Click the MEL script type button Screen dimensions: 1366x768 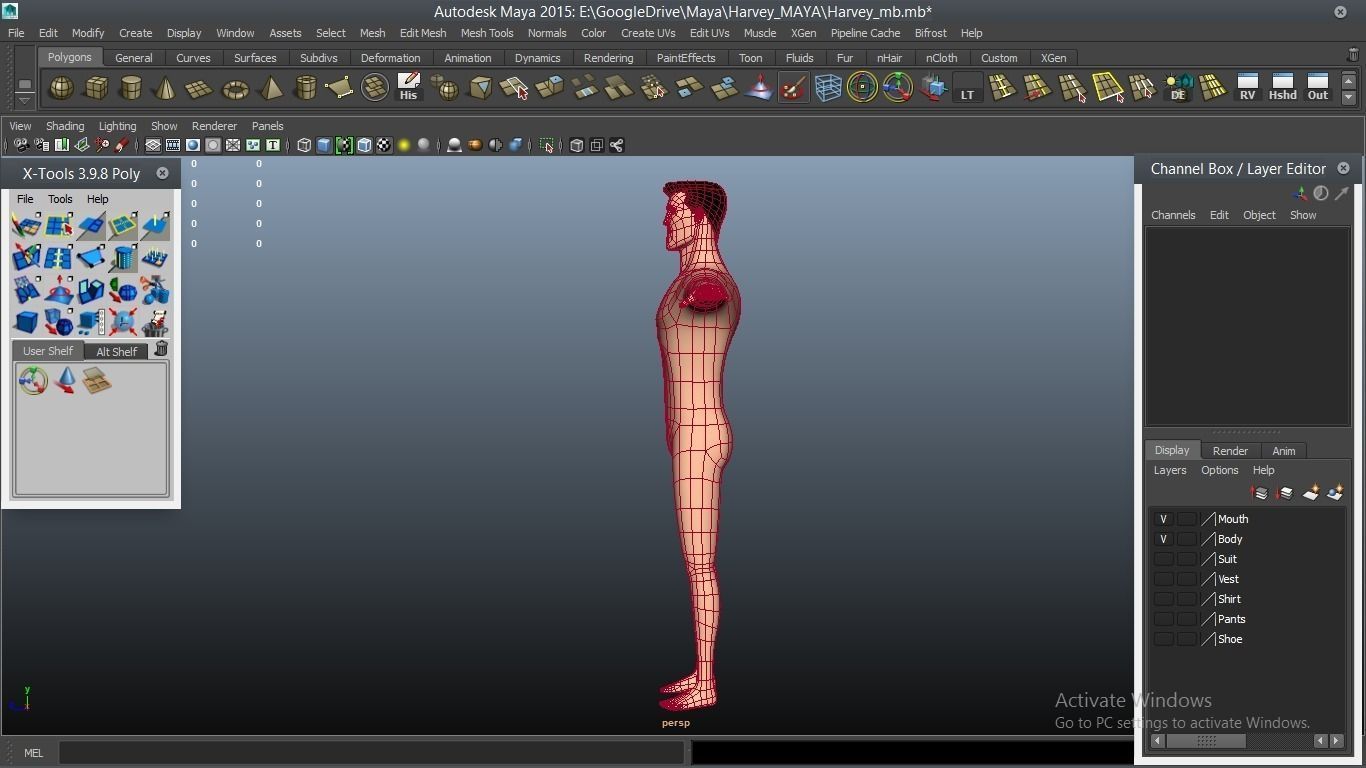tap(33, 753)
